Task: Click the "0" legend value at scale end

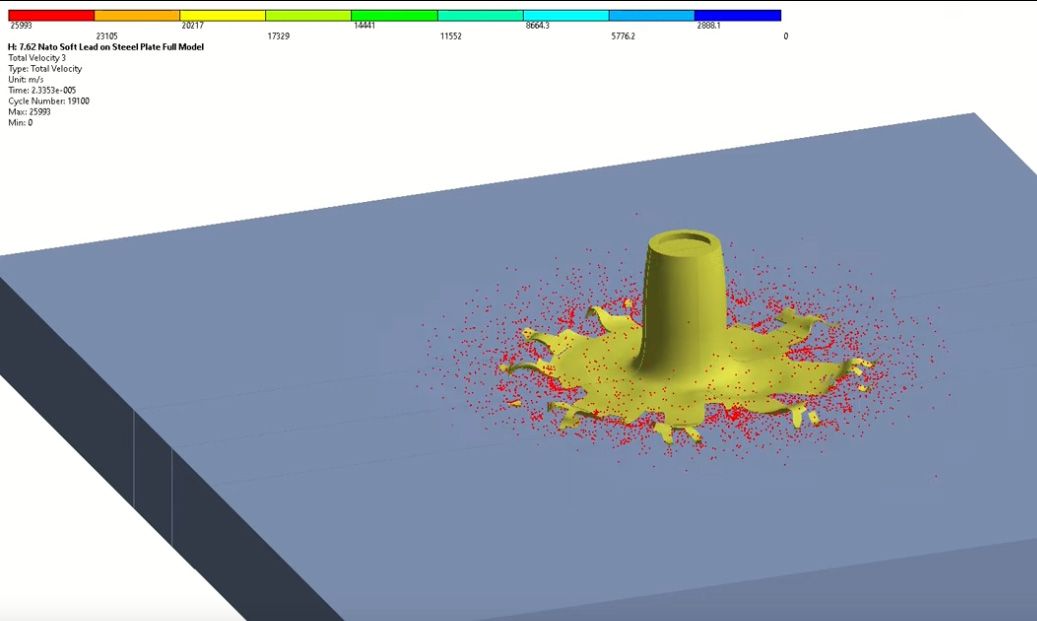Action: click(786, 36)
